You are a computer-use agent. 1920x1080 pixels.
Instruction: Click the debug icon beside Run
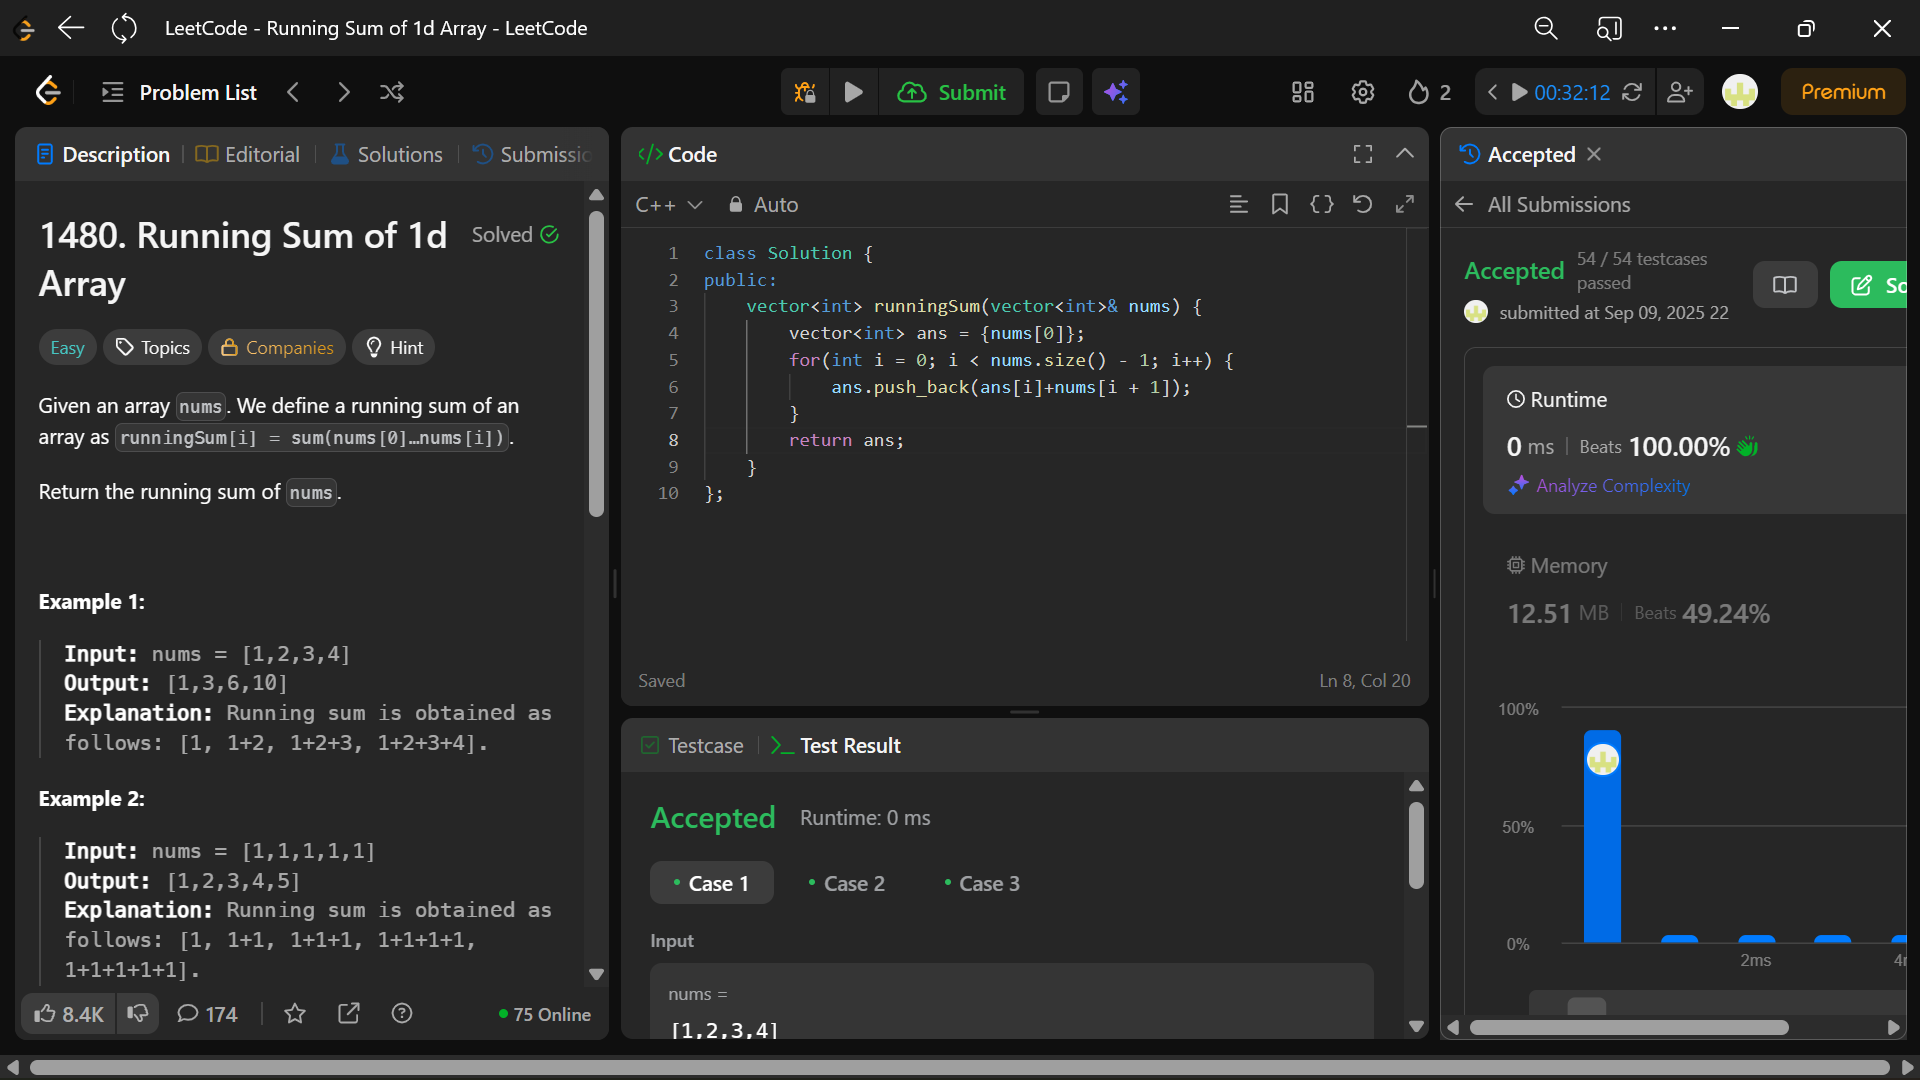pyautogui.click(x=805, y=92)
